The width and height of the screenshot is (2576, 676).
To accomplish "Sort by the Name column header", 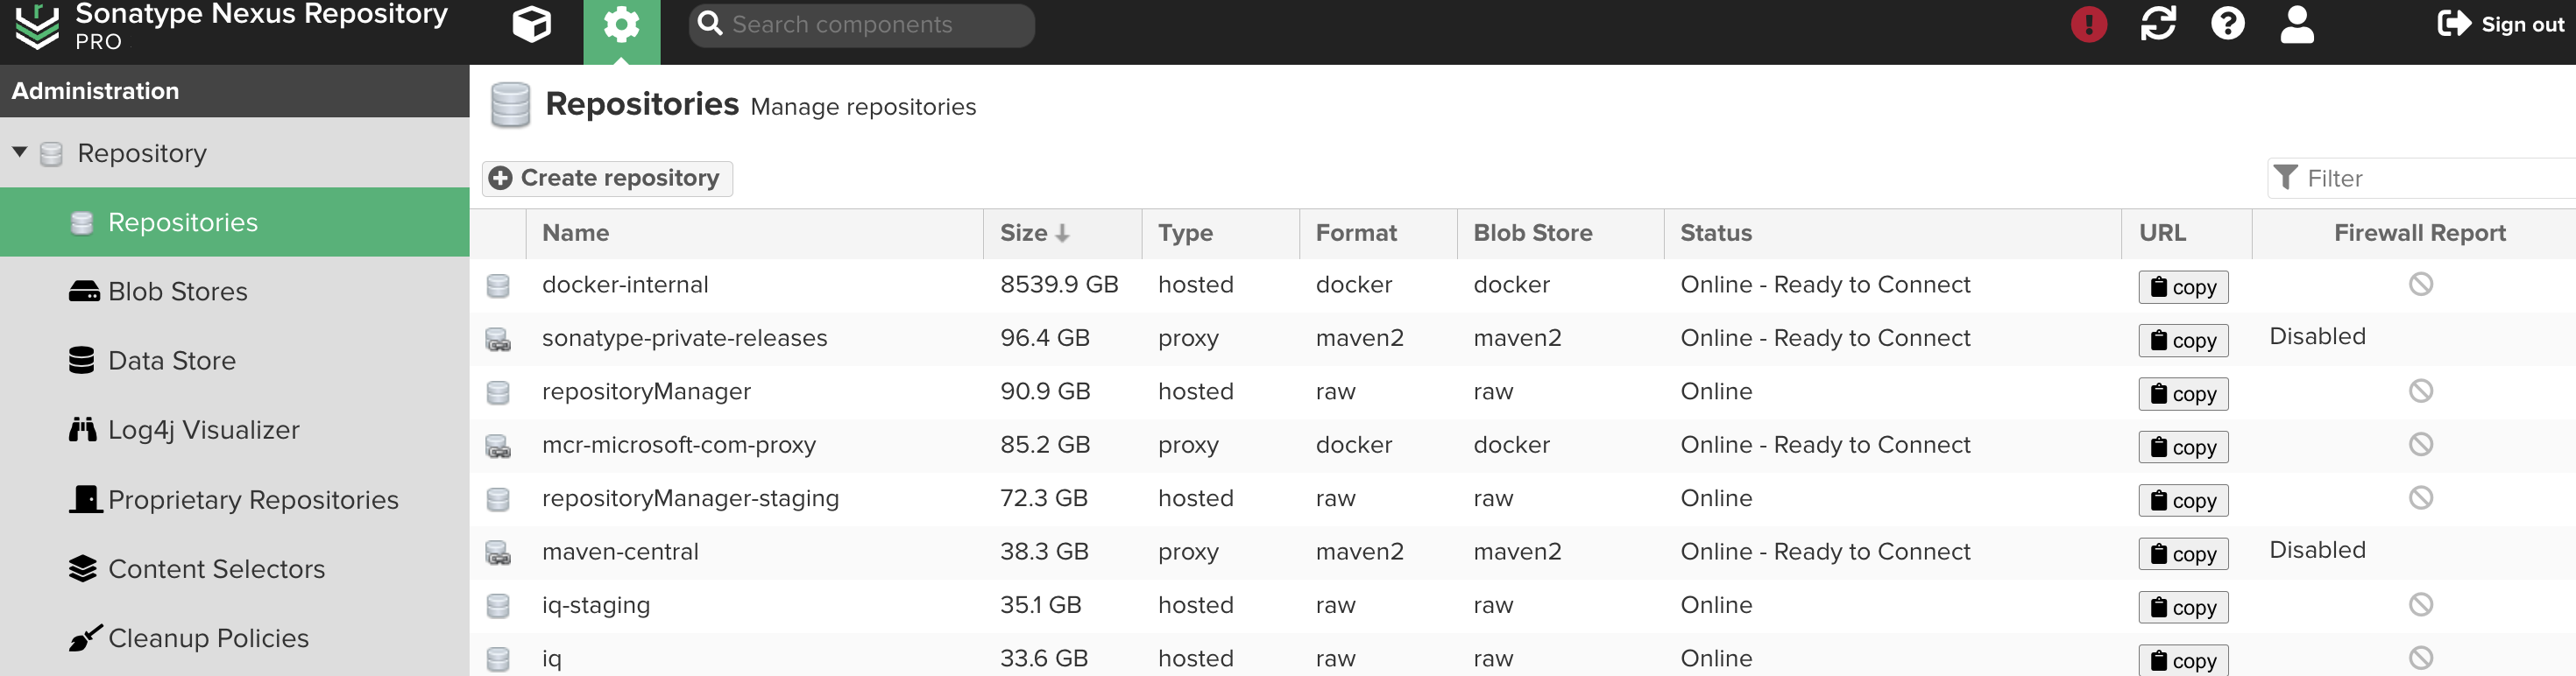I will pos(755,233).
